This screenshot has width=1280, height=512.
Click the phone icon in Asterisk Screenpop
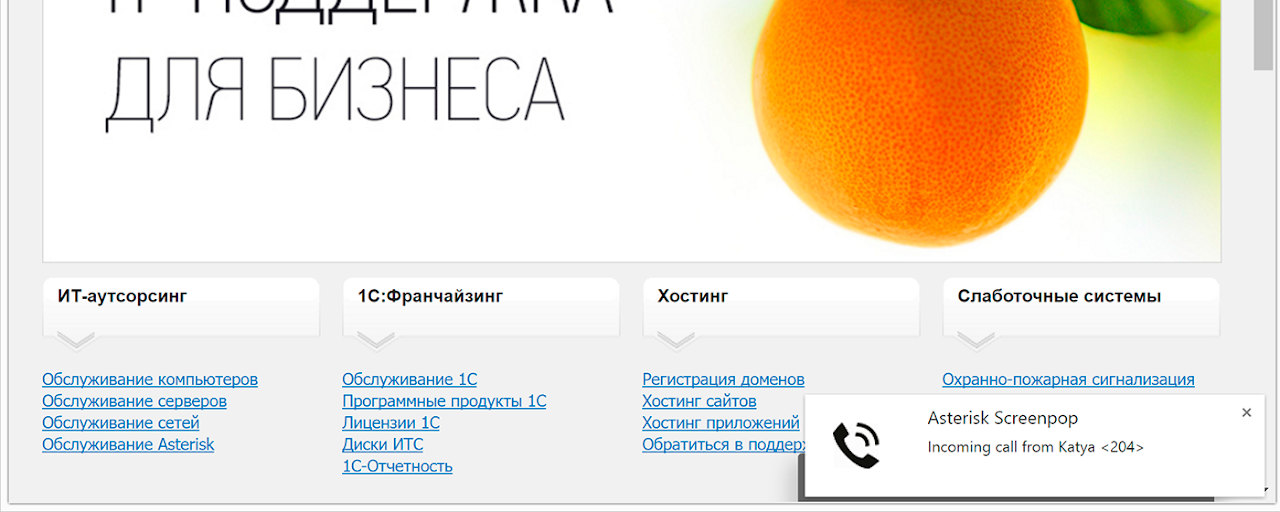[x=856, y=446]
